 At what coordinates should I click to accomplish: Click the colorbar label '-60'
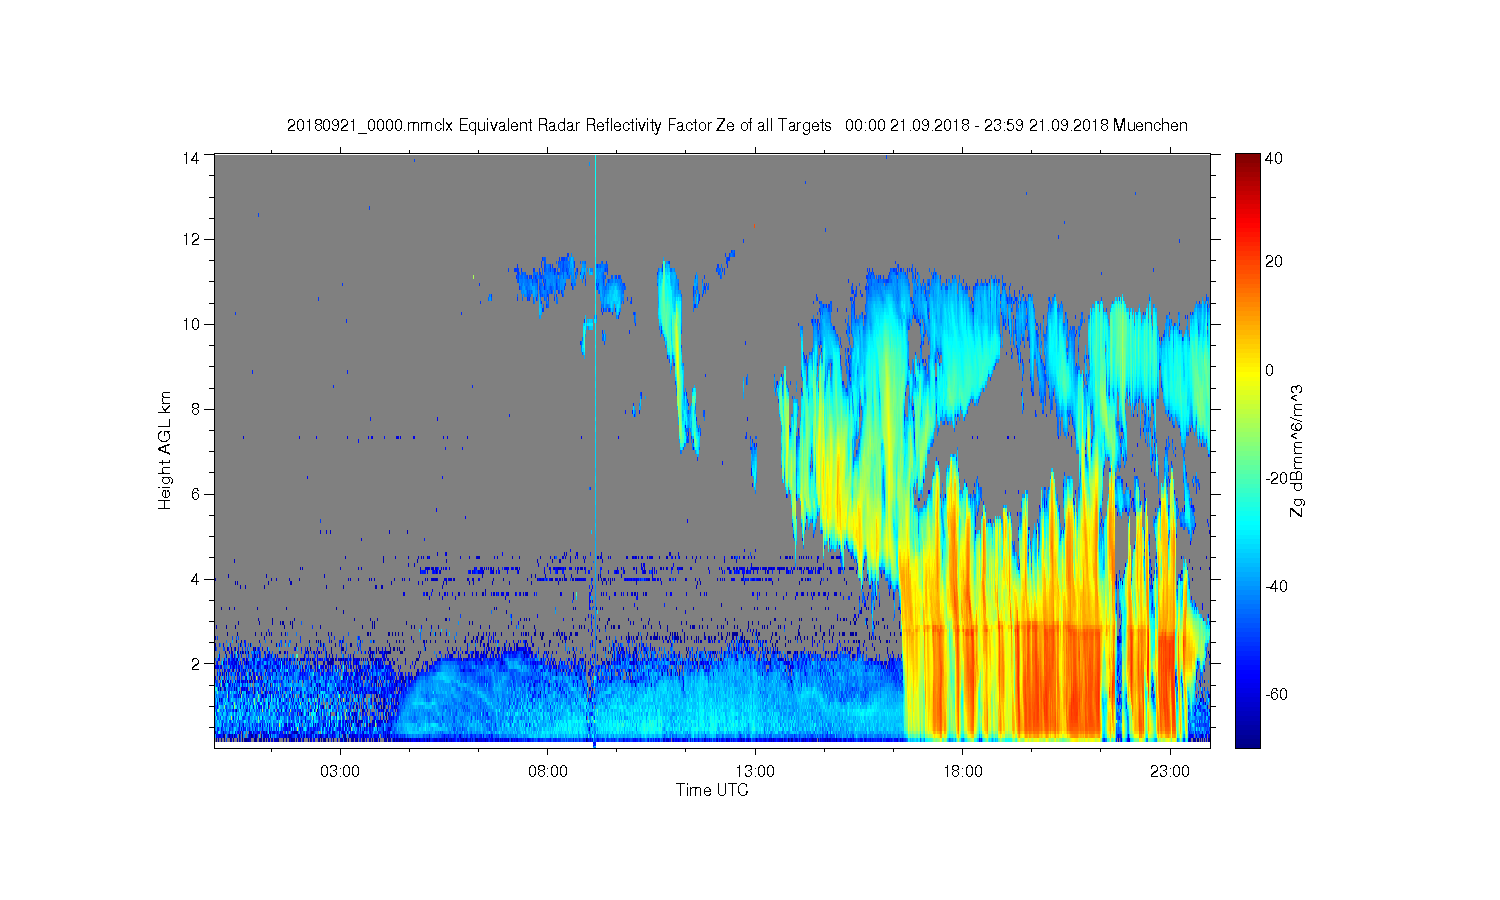[x=1276, y=694]
